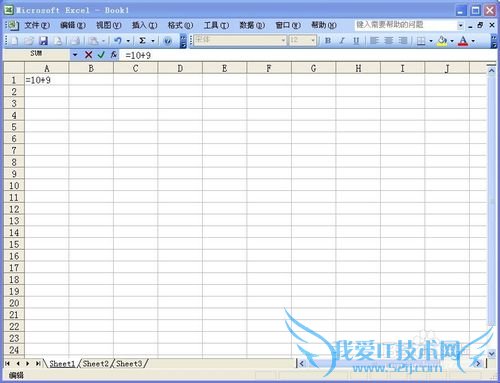Image resolution: width=500 pixels, height=383 pixels.
Task: Toggle Bold formatting
Action: 328,41
